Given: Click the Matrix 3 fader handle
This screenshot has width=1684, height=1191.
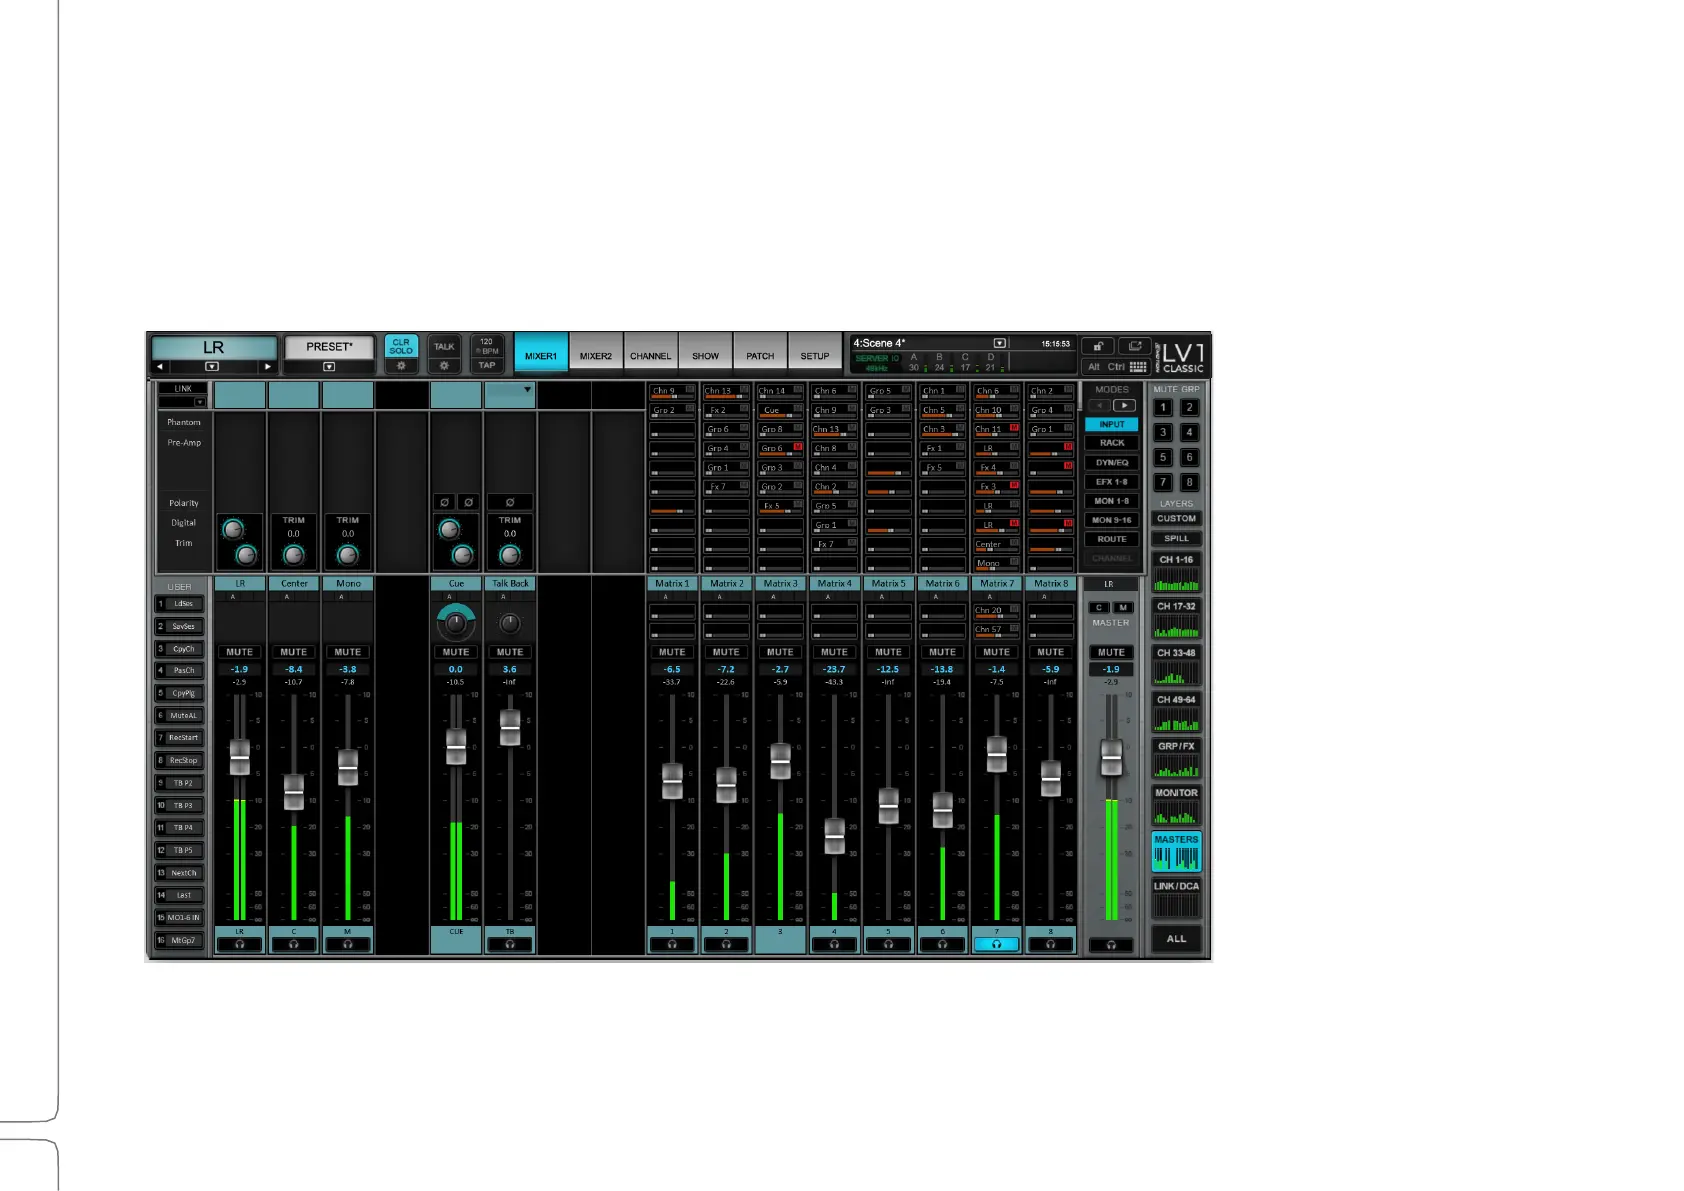Looking at the screenshot, I should [x=780, y=762].
